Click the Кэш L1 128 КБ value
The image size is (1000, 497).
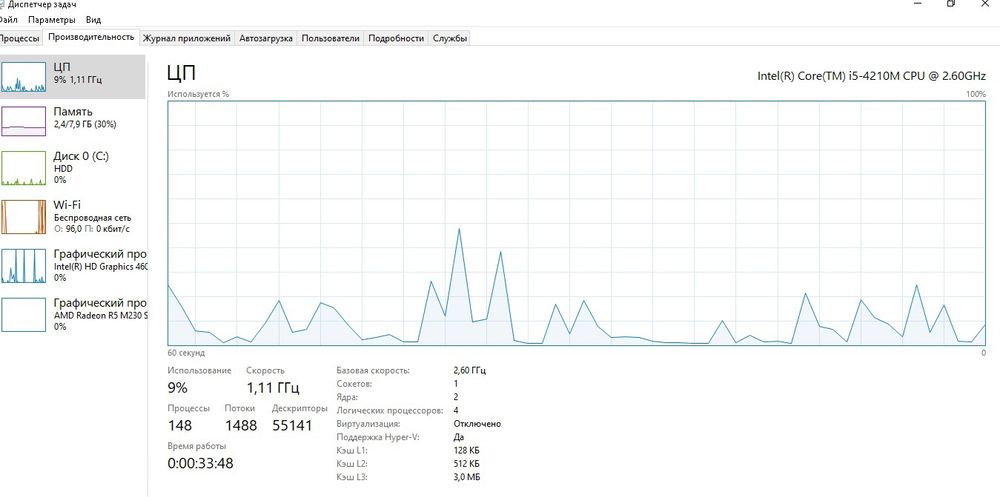pyautogui.click(x=466, y=450)
